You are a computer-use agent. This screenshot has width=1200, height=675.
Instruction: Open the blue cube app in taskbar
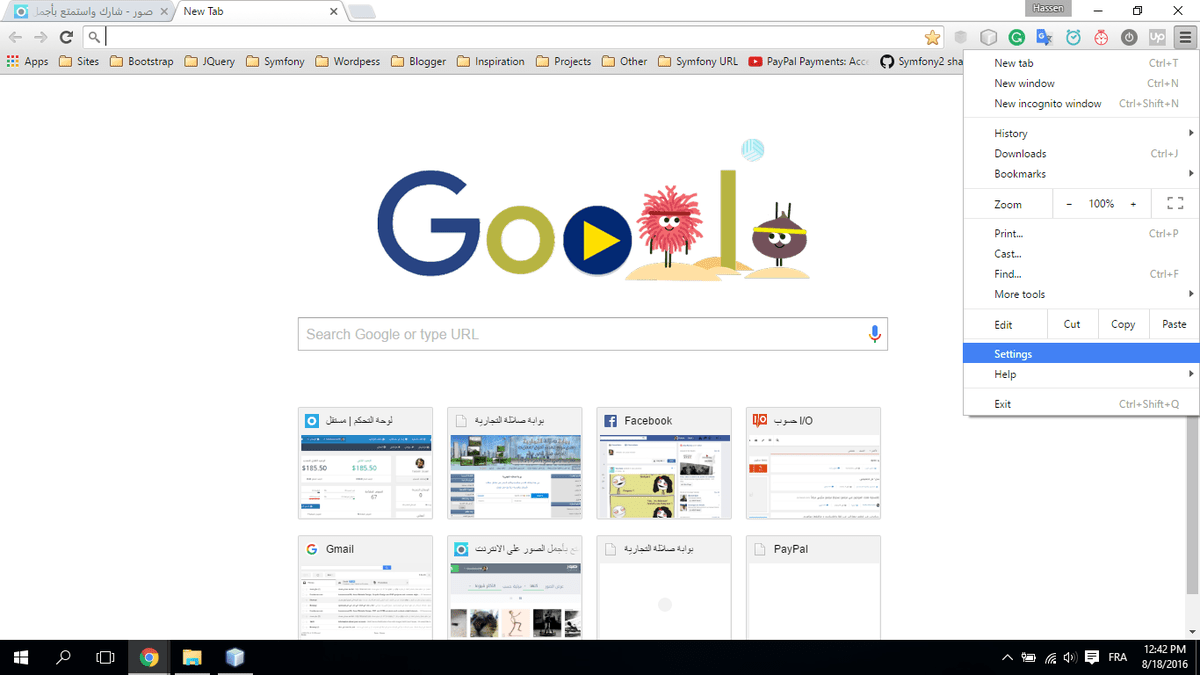(235, 657)
